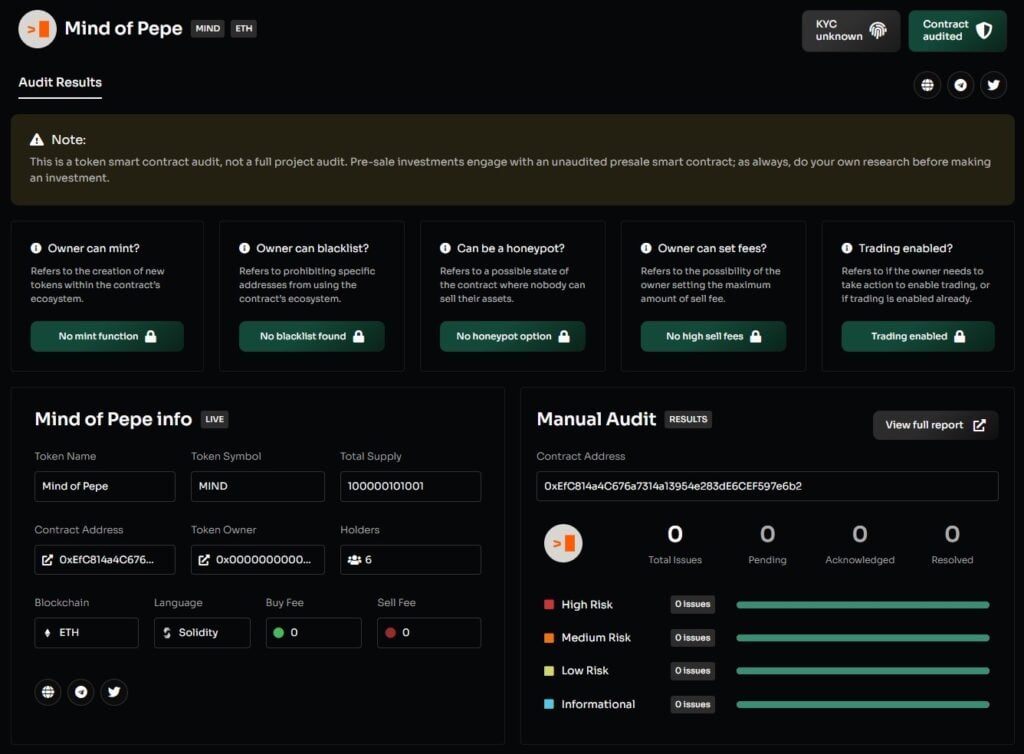Click the Mind of Pepe logo in header

pyautogui.click(x=37, y=29)
